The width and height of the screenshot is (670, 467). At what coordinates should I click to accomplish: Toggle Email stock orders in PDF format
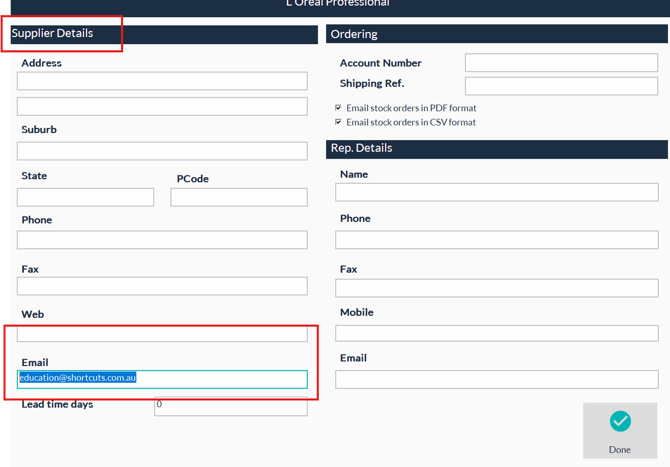(339, 108)
